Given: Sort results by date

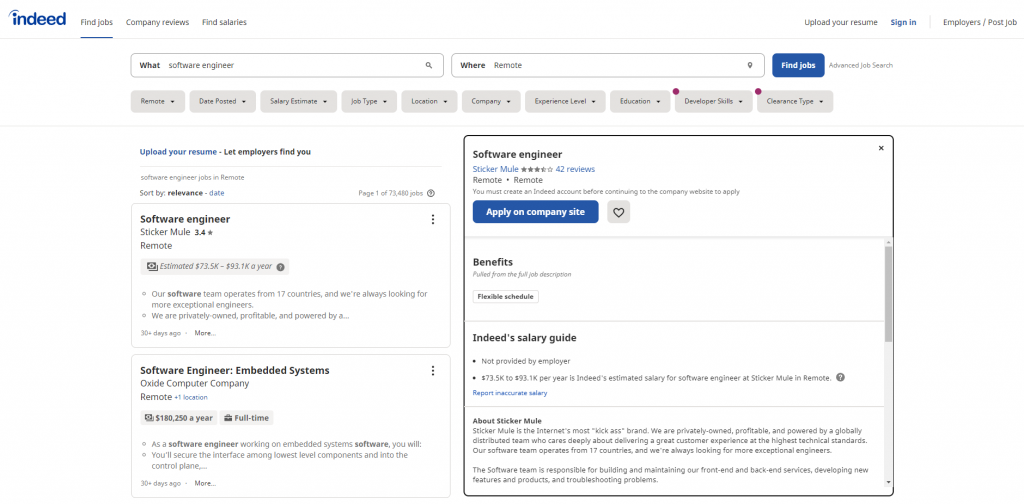Looking at the screenshot, I should pyautogui.click(x=217, y=193).
